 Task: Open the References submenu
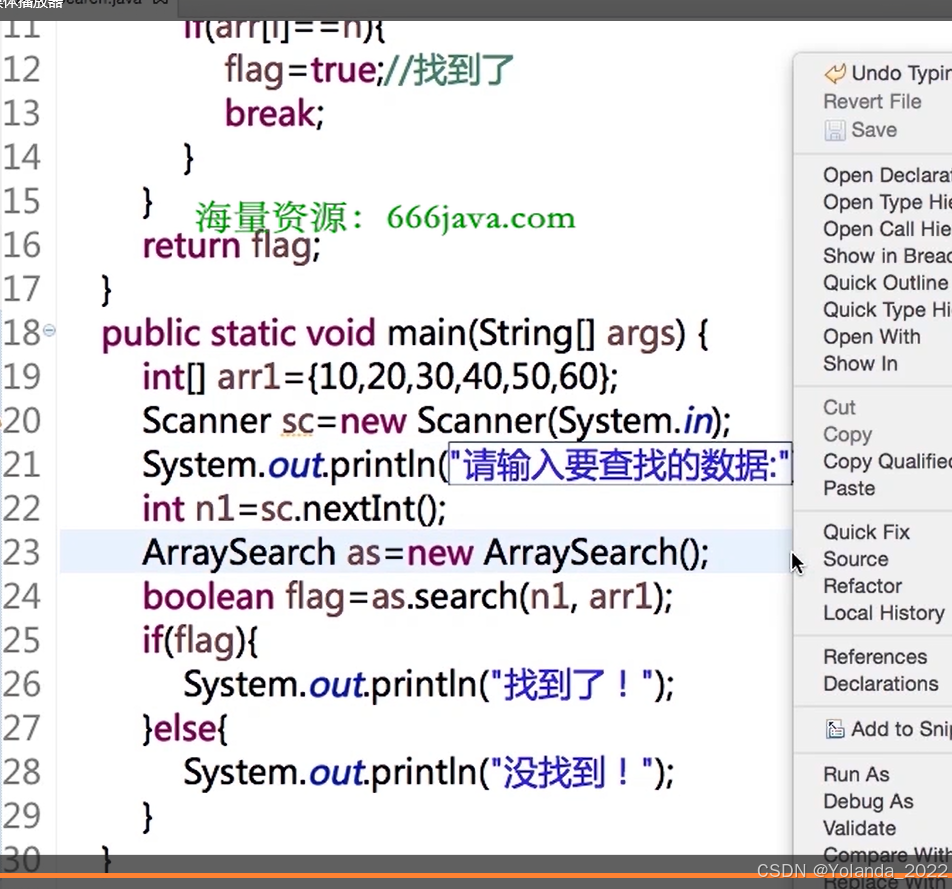[875, 656]
